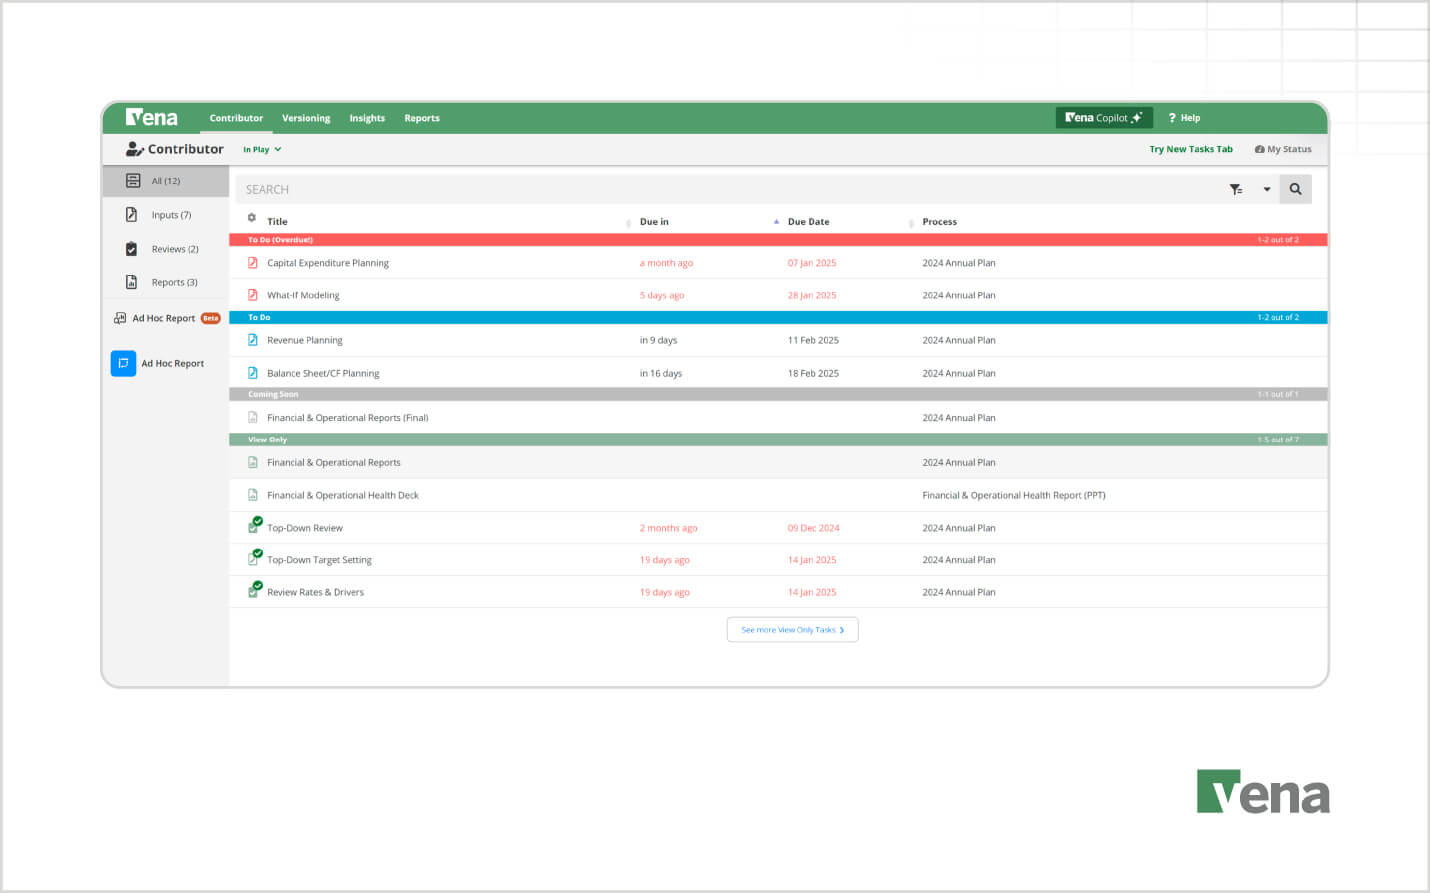Click inside the SEARCH input field
Viewport: 1430px width, 893px height.
pos(500,188)
